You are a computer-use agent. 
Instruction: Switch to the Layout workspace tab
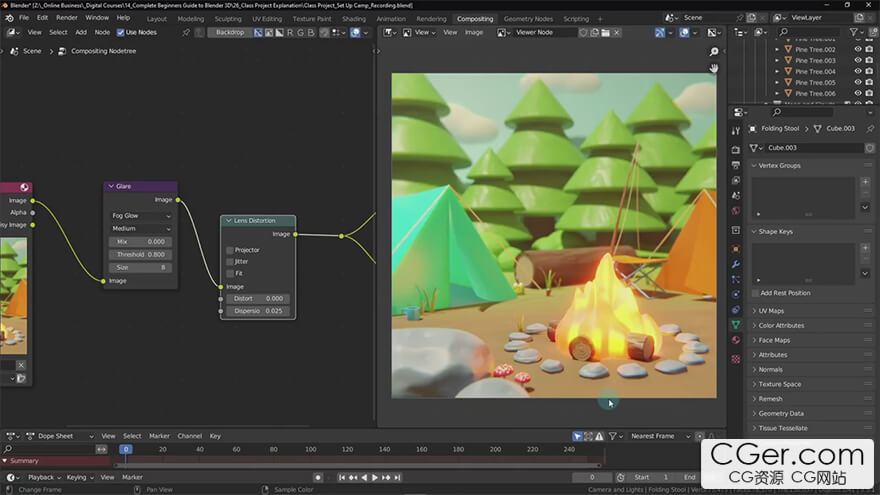click(157, 19)
